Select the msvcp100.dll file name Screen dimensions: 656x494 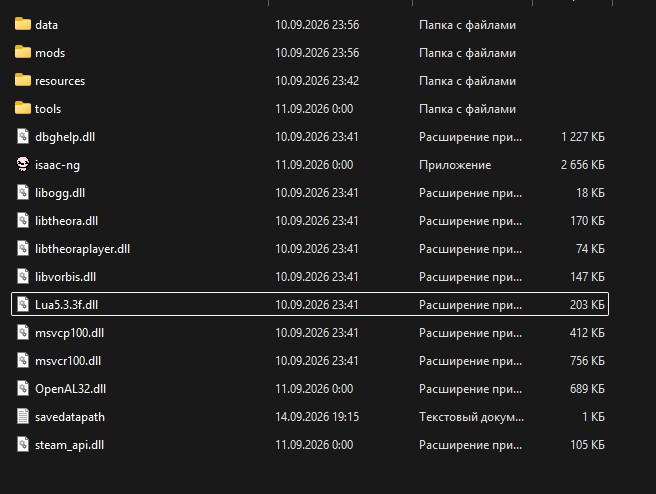pyautogui.click(x=69, y=333)
